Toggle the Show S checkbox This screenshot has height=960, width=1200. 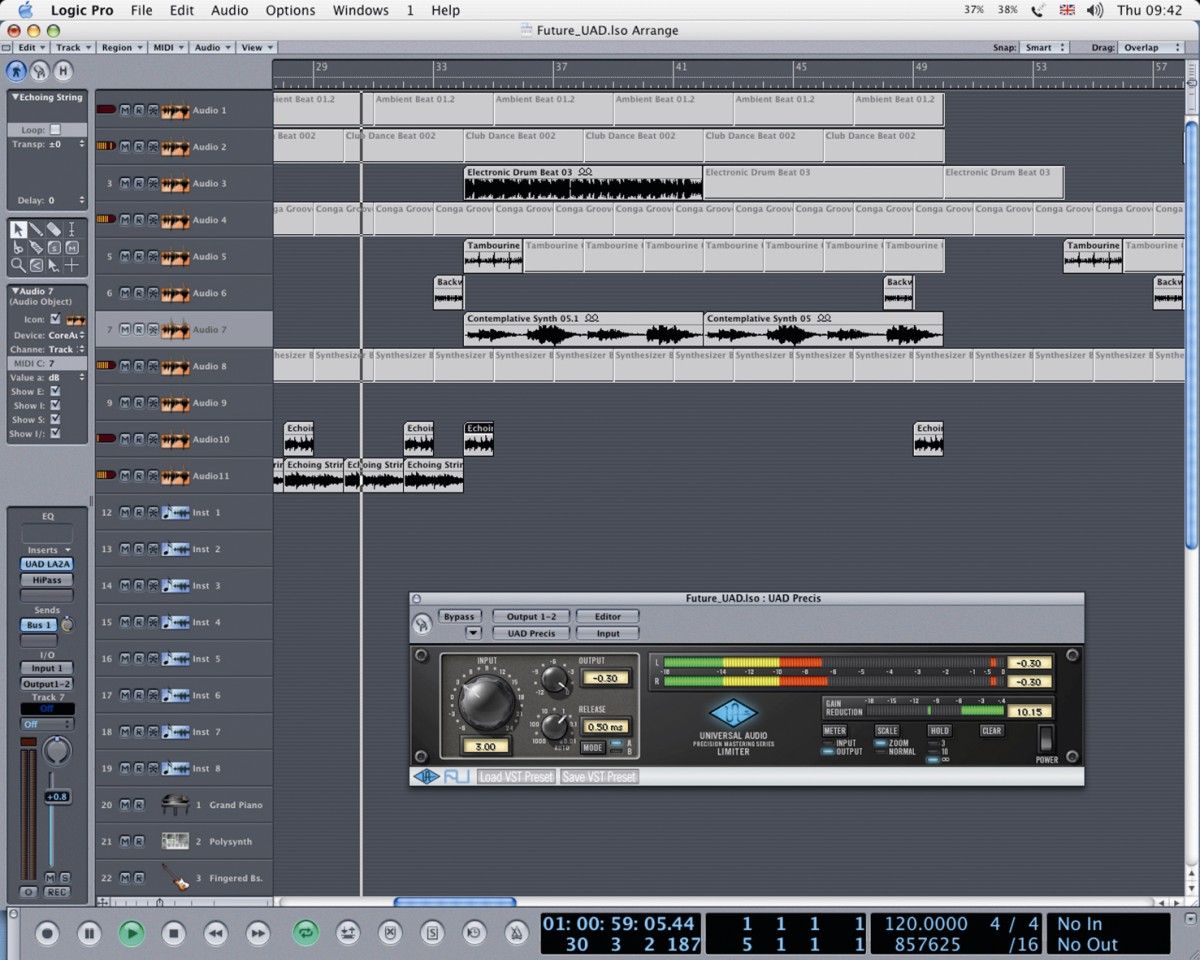[55, 420]
